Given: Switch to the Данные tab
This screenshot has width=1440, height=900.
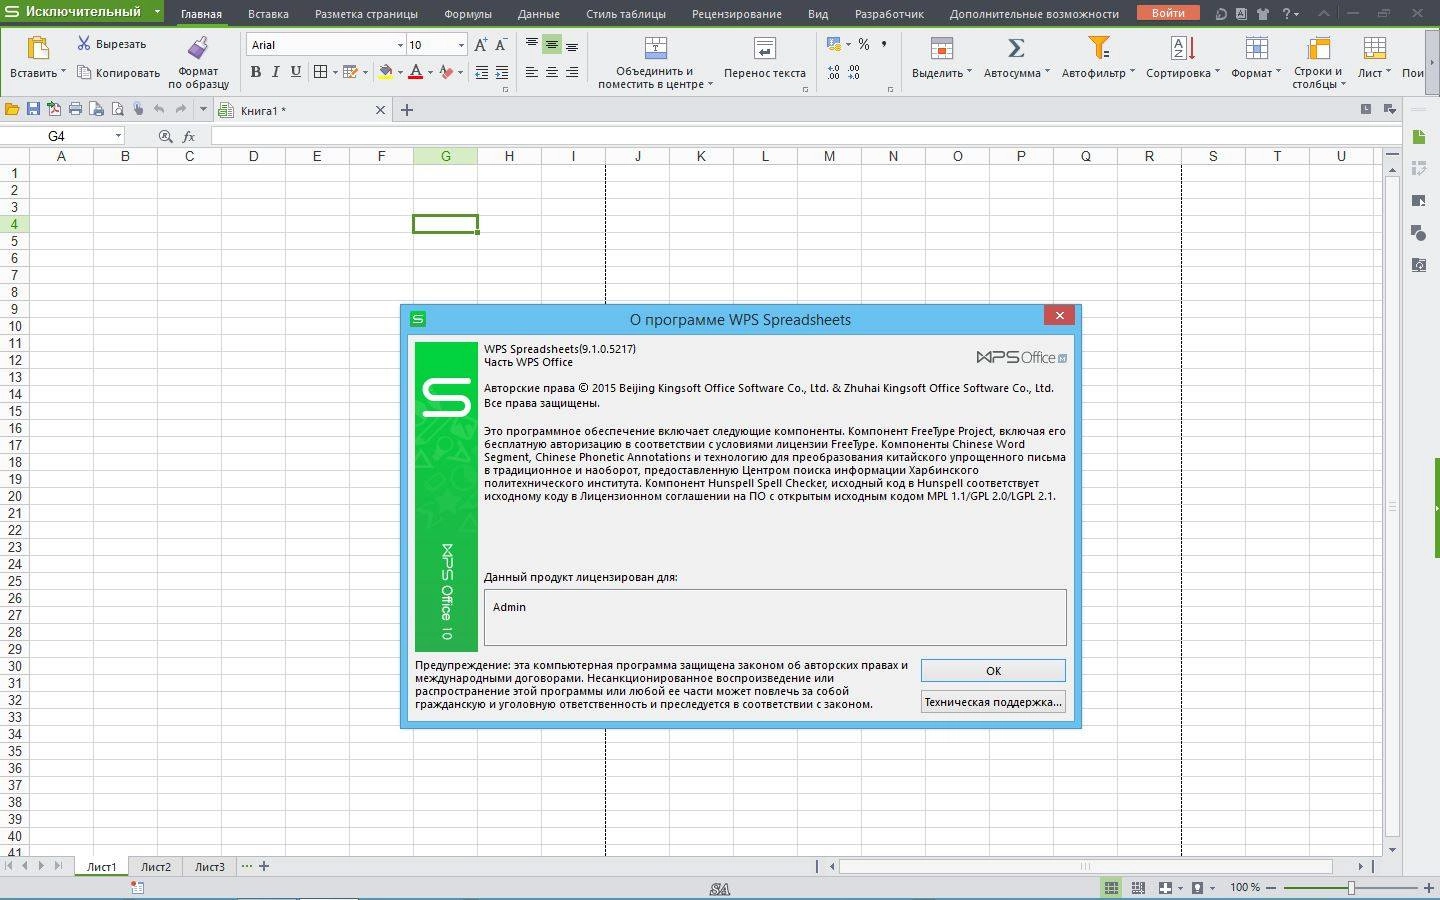Looking at the screenshot, I should pos(539,14).
